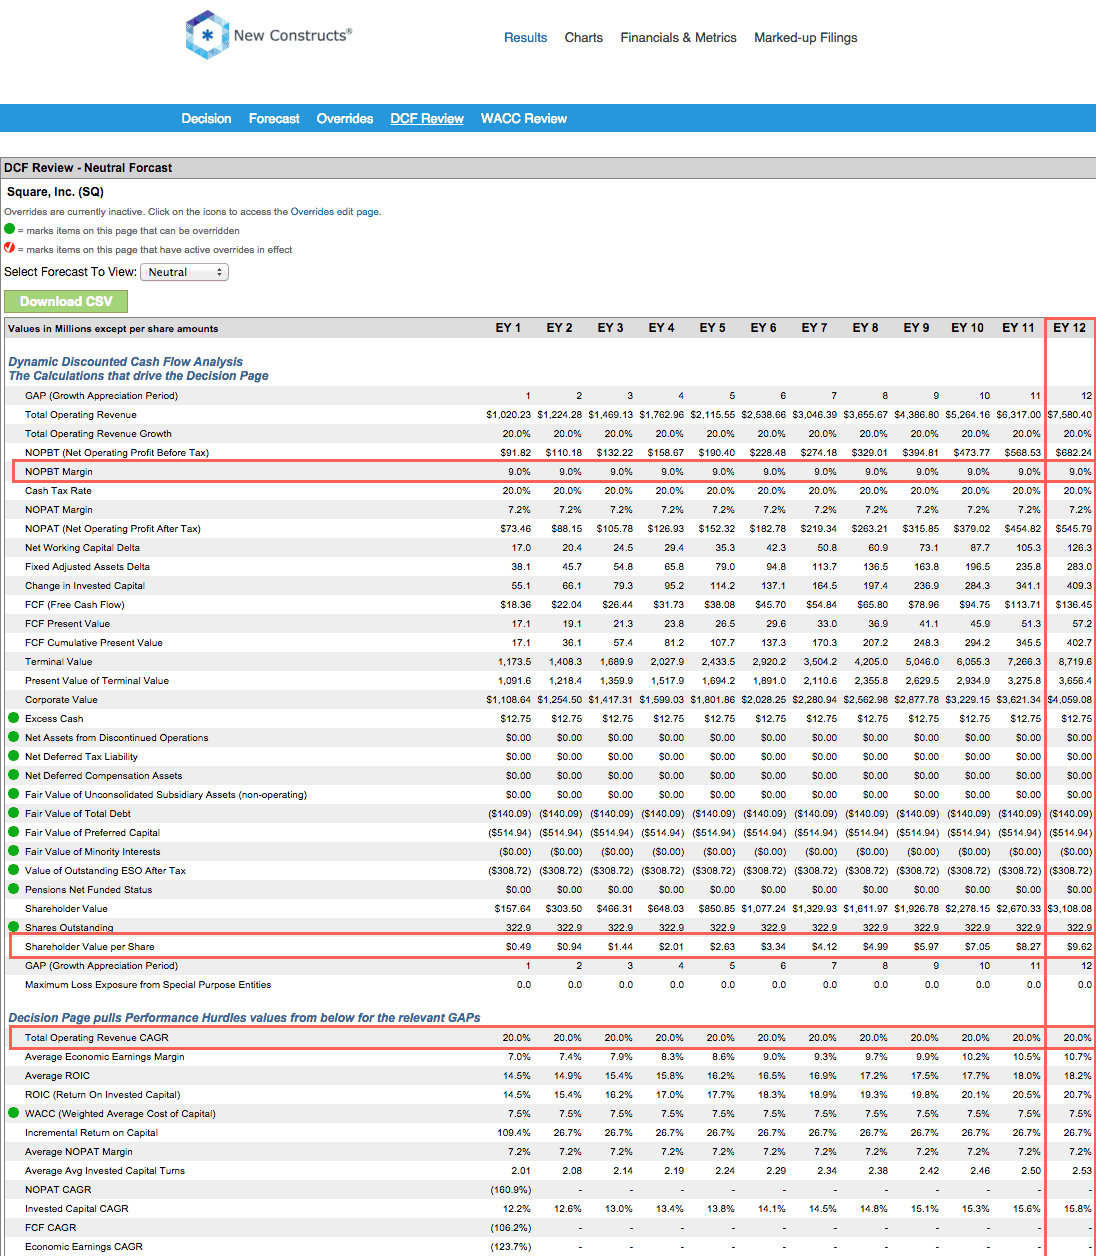
Task: Select override dot for Net Deferred Compensation Assets
Action: [x=14, y=775]
